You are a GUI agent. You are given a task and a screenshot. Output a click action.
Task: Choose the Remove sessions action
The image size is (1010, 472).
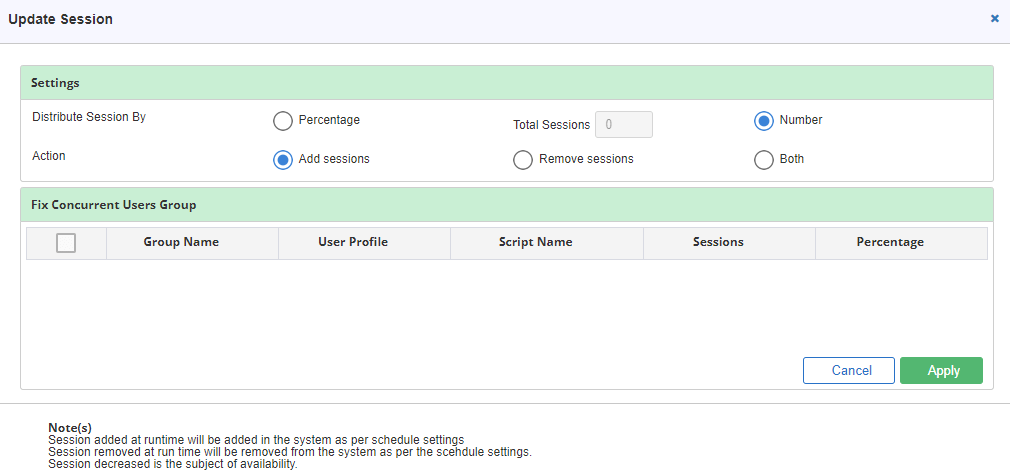tap(523, 159)
